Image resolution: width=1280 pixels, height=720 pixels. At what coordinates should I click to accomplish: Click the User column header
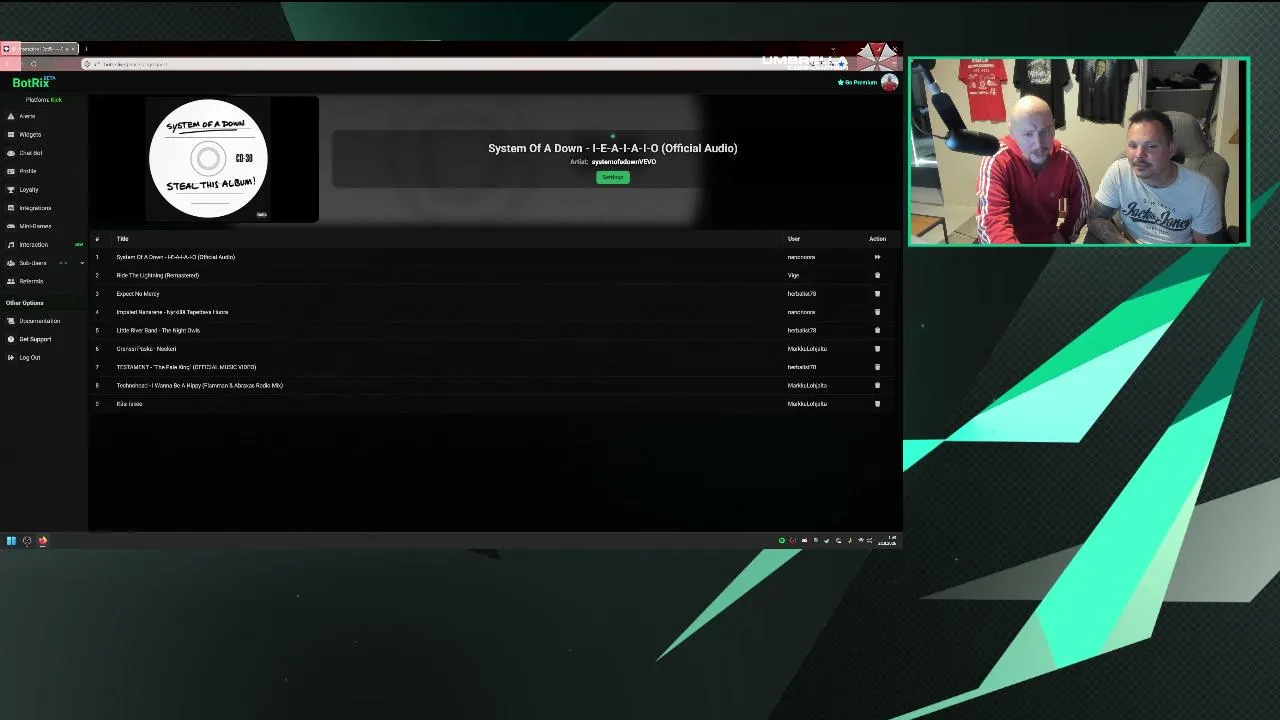794,239
